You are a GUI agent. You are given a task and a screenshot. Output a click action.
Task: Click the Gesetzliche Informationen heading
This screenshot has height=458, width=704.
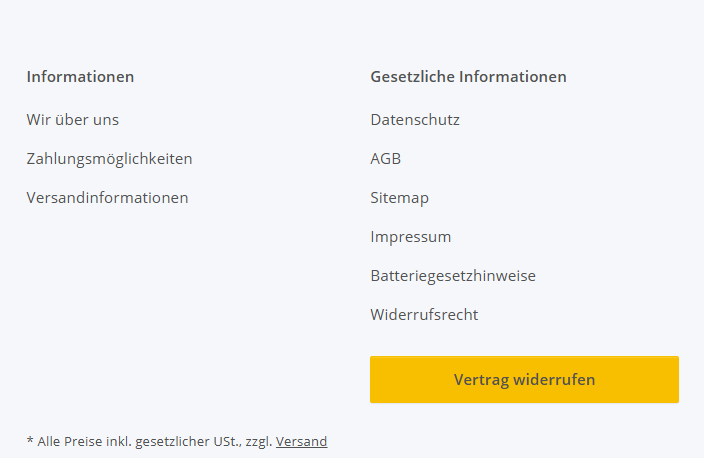(x=468, y=77)
